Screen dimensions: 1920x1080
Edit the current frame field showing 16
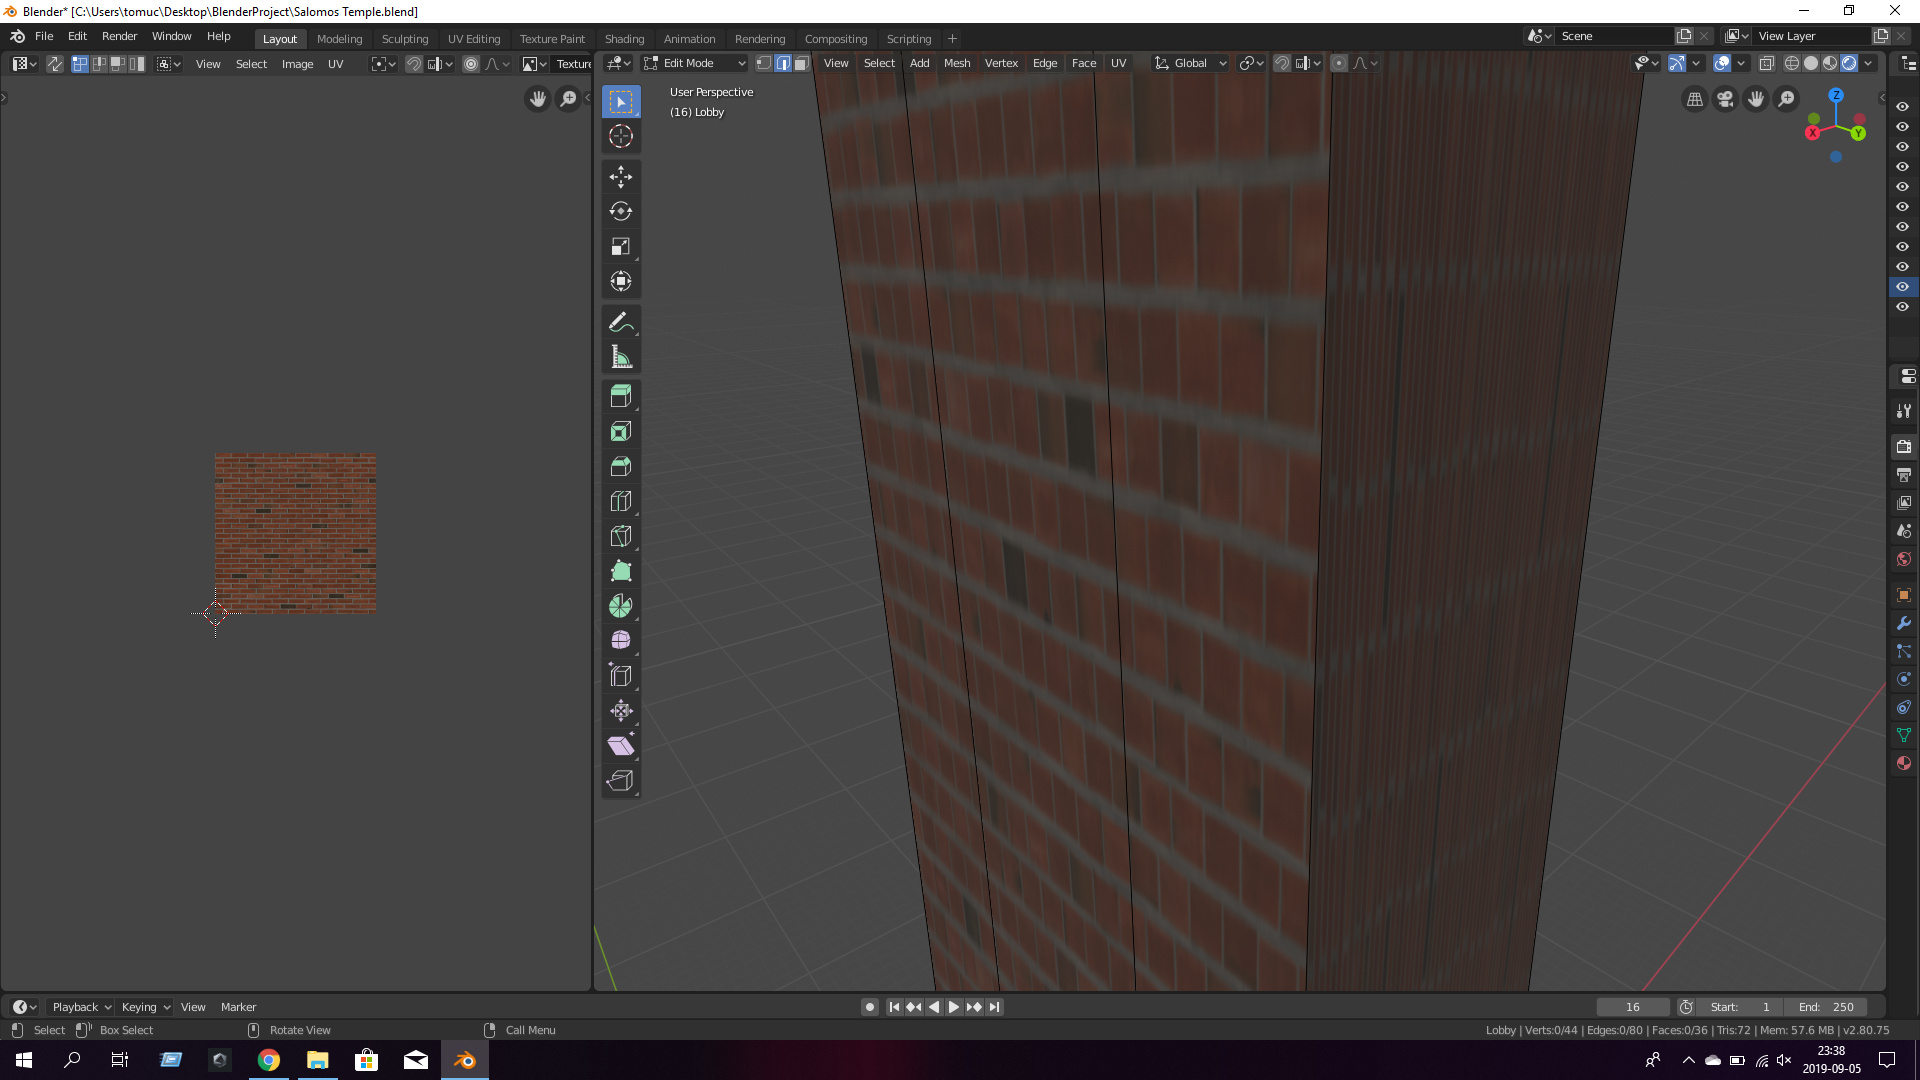[1633, 1007]
